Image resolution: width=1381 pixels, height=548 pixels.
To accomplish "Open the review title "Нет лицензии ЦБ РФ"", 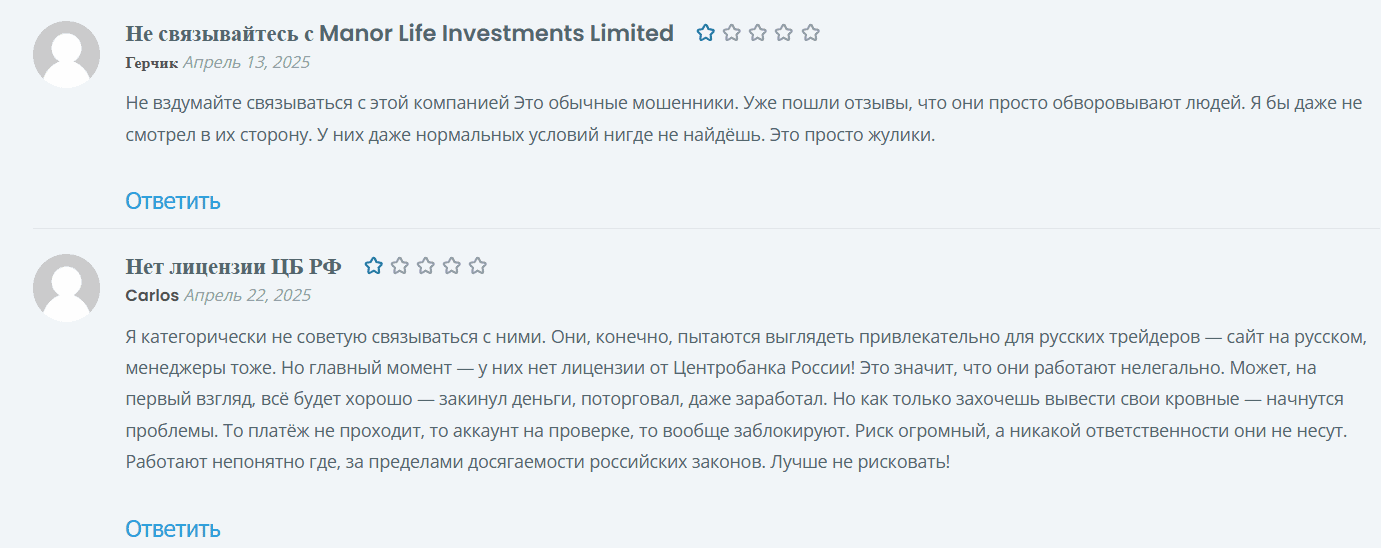I will click(x=233, y=266).
